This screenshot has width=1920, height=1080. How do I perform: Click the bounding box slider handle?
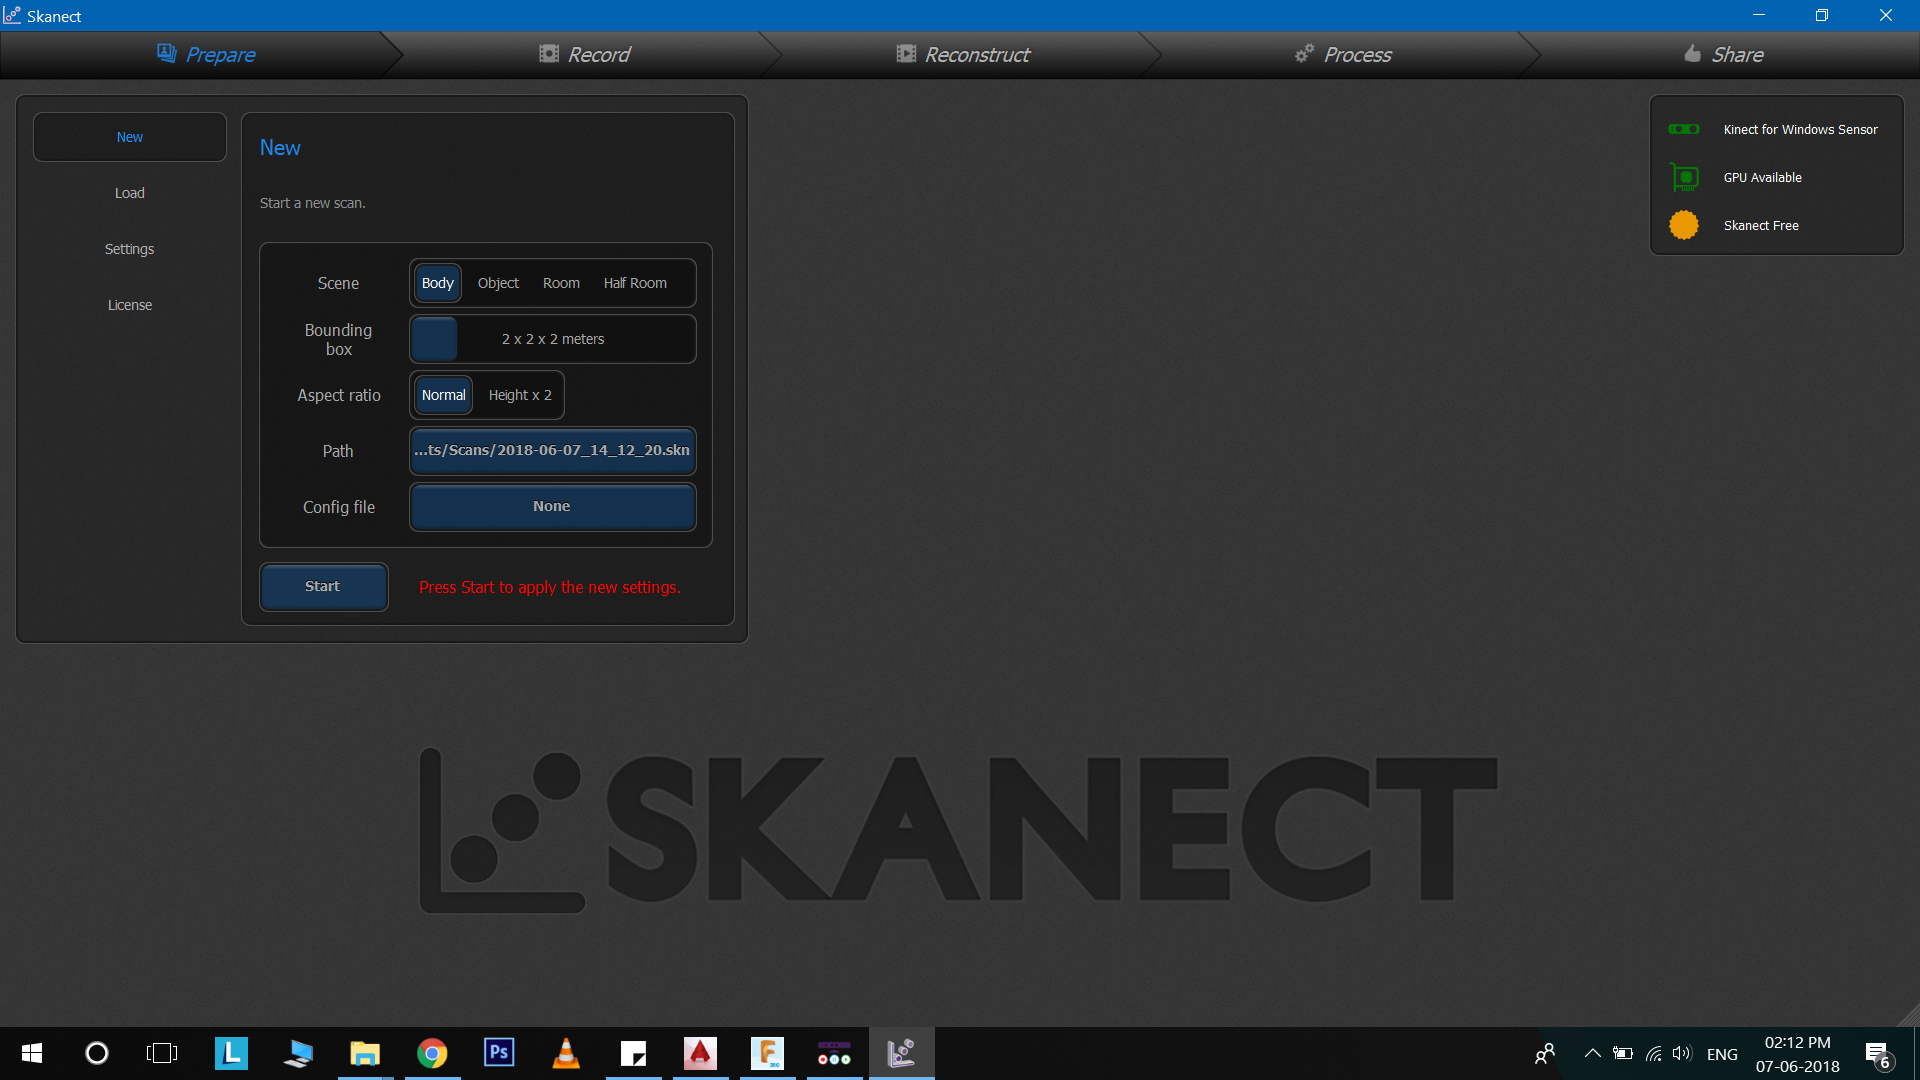tap(435, 339)
